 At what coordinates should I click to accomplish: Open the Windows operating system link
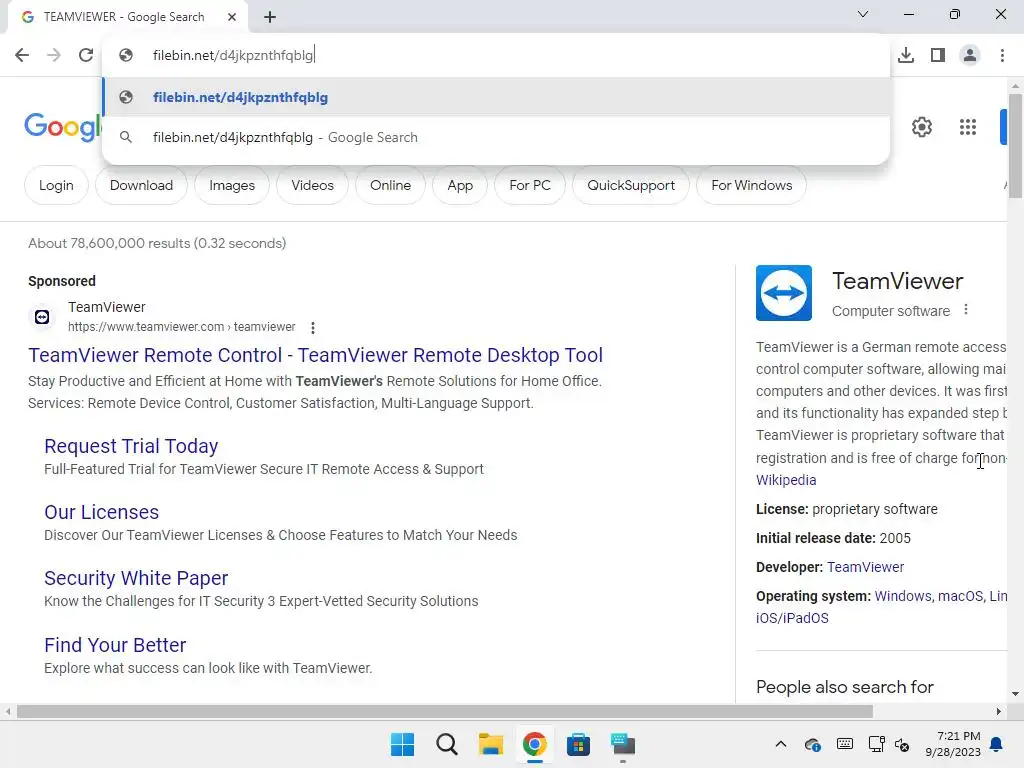click(x=902, y=596)
